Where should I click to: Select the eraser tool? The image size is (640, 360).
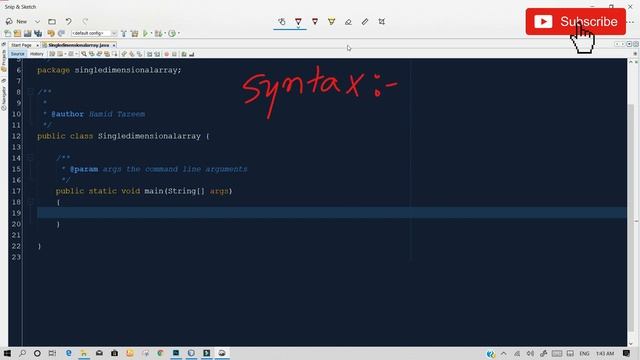348,22
